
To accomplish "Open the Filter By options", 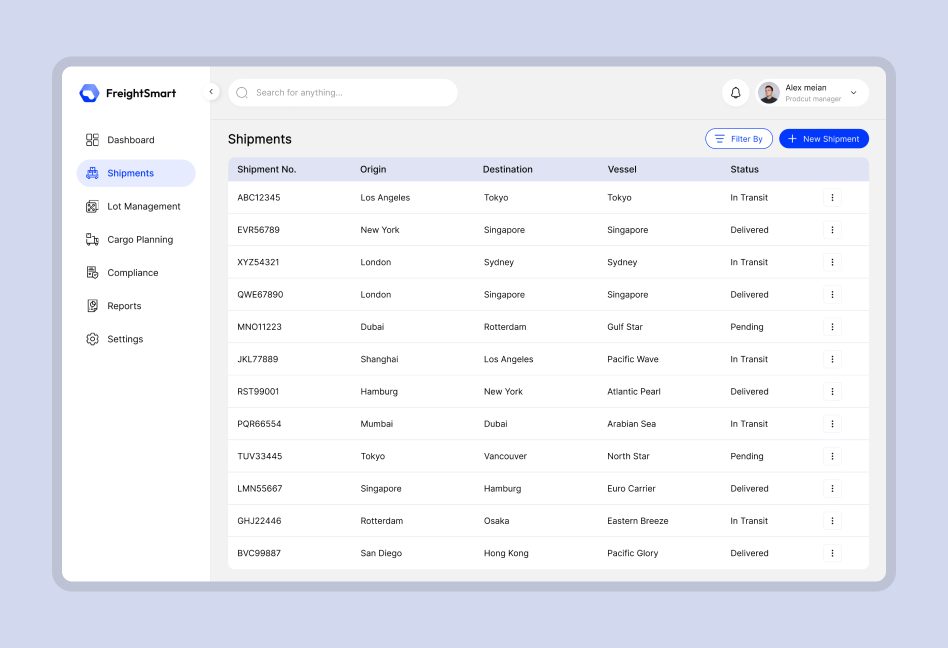I will pyautogui.click(x=738, y=139).
